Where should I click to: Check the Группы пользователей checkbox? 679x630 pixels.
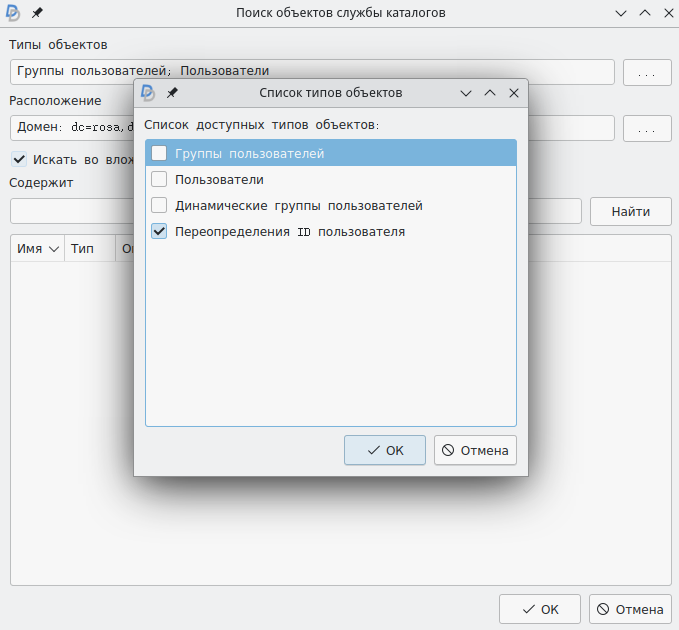159,154
